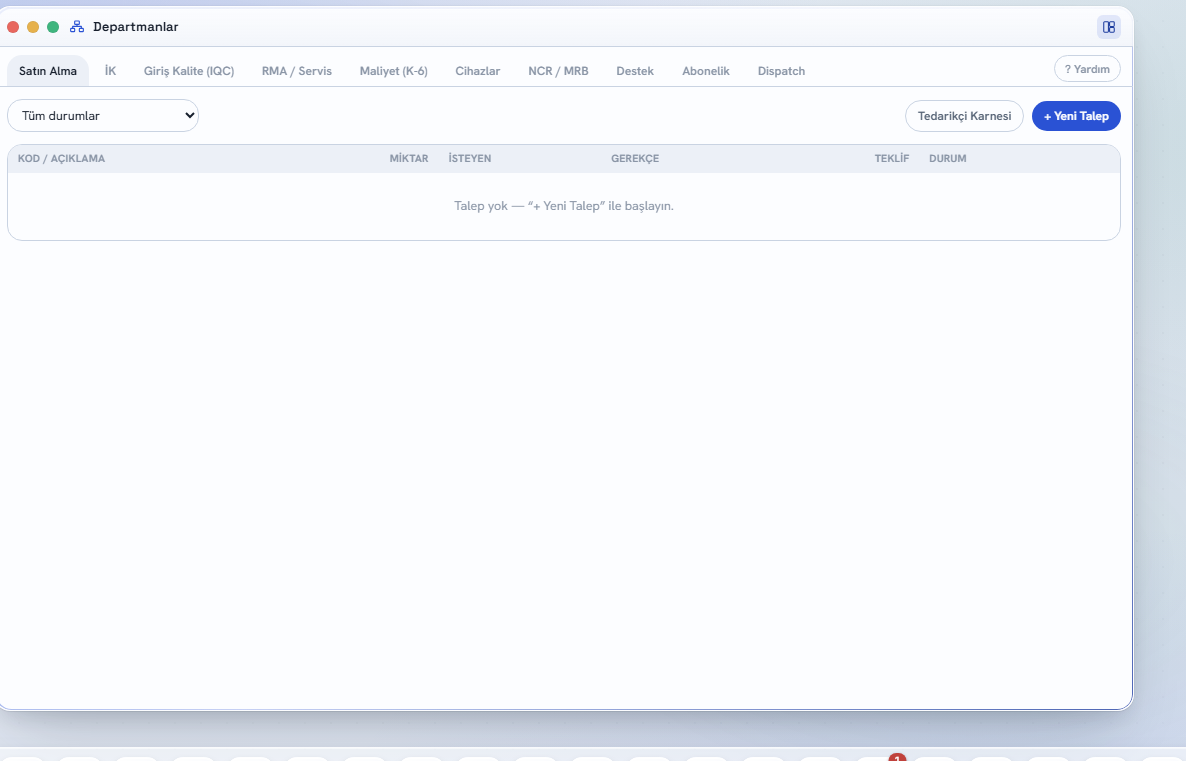Click the İSTEYEN column header
Image resolution: width=1186 pixels, height=761 pixels.
[x=470, y=159]
